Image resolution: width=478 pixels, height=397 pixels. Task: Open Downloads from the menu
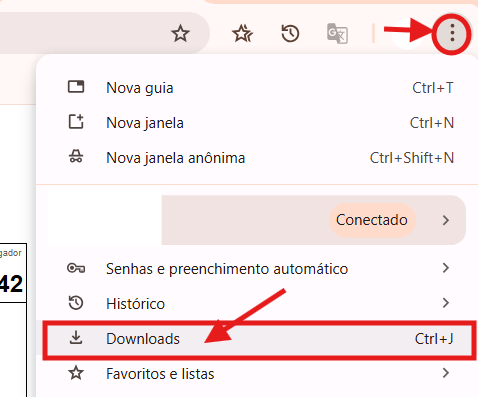click(x=259, y=339)
